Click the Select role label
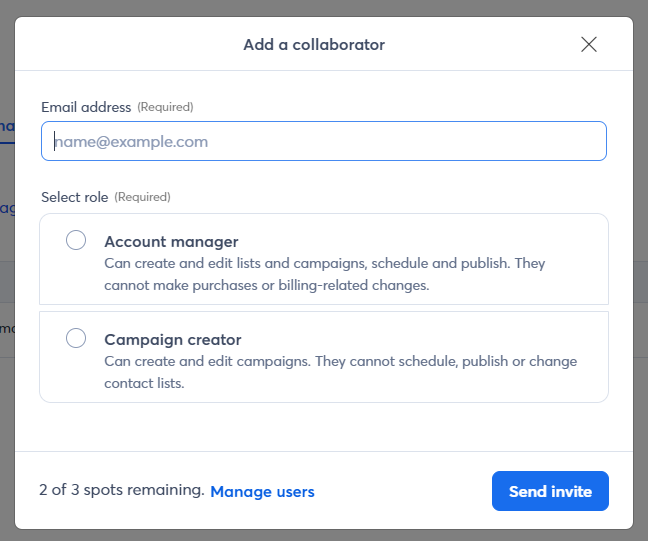The image size is (648, 541). [75, 197]
